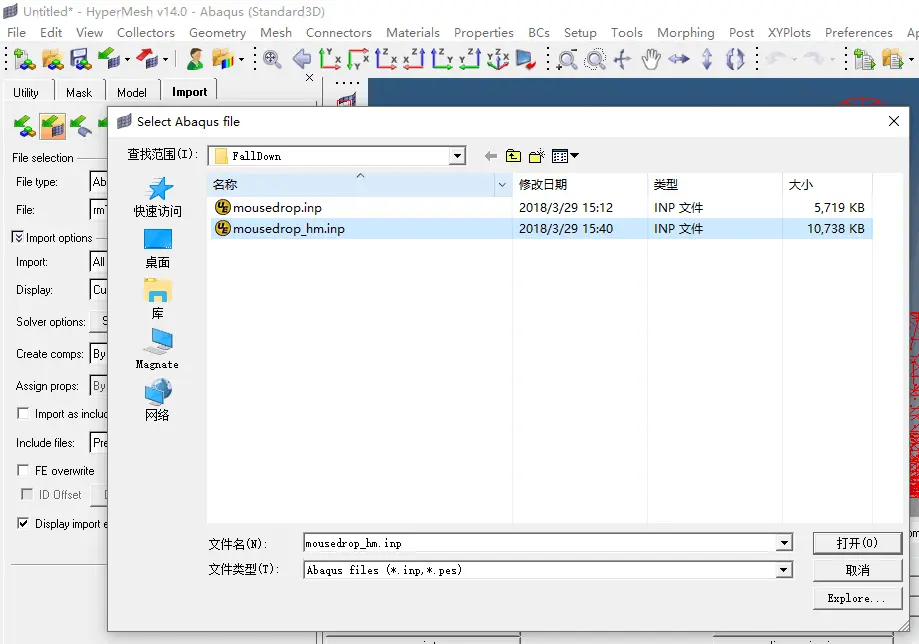Click the Previous View left arrow icon
Viewport: 919px width, 644px height.
301,59
